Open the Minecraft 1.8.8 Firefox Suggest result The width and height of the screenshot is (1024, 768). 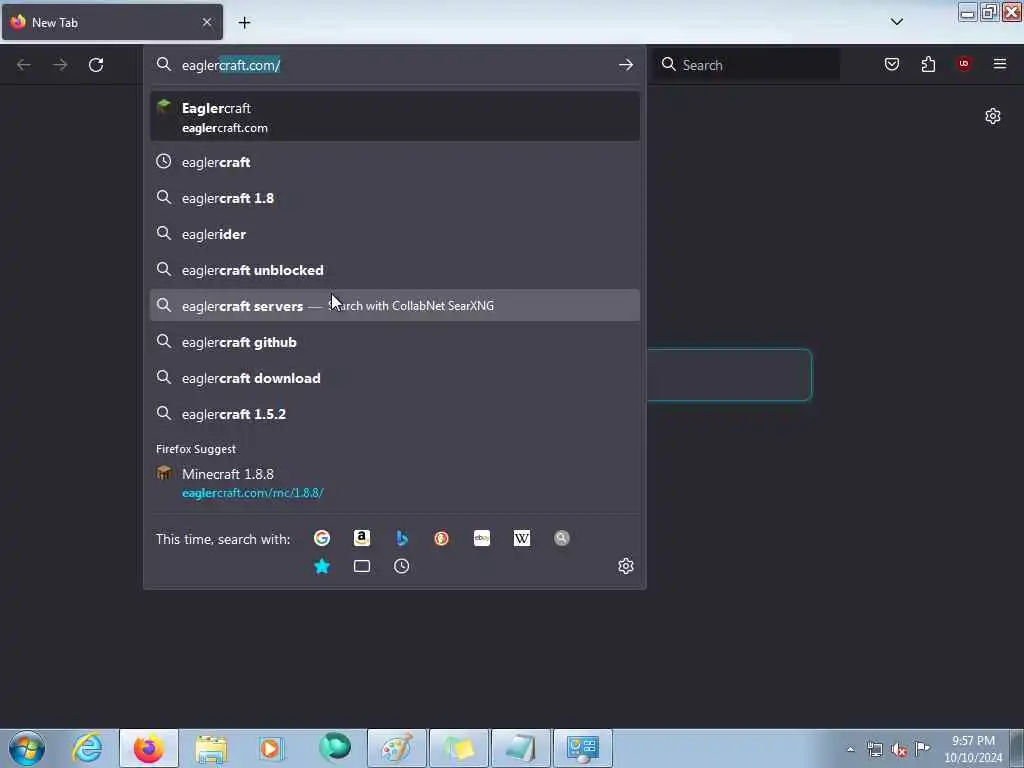point(394,483)
